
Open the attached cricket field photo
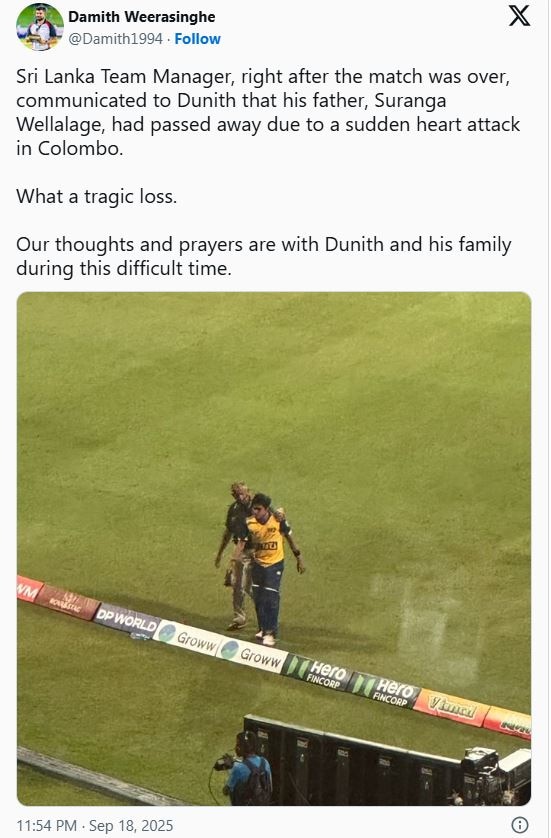point(274,548)
